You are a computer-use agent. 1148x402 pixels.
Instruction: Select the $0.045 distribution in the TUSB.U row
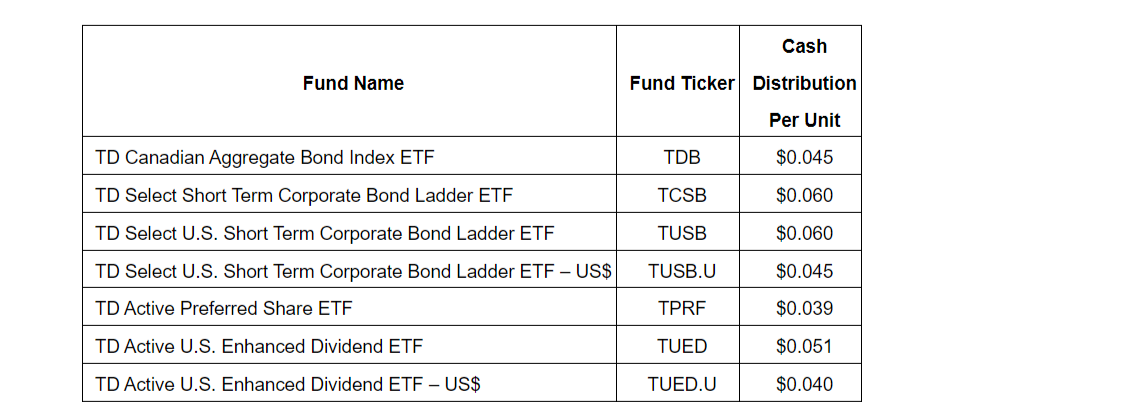(x=804, y=271)
